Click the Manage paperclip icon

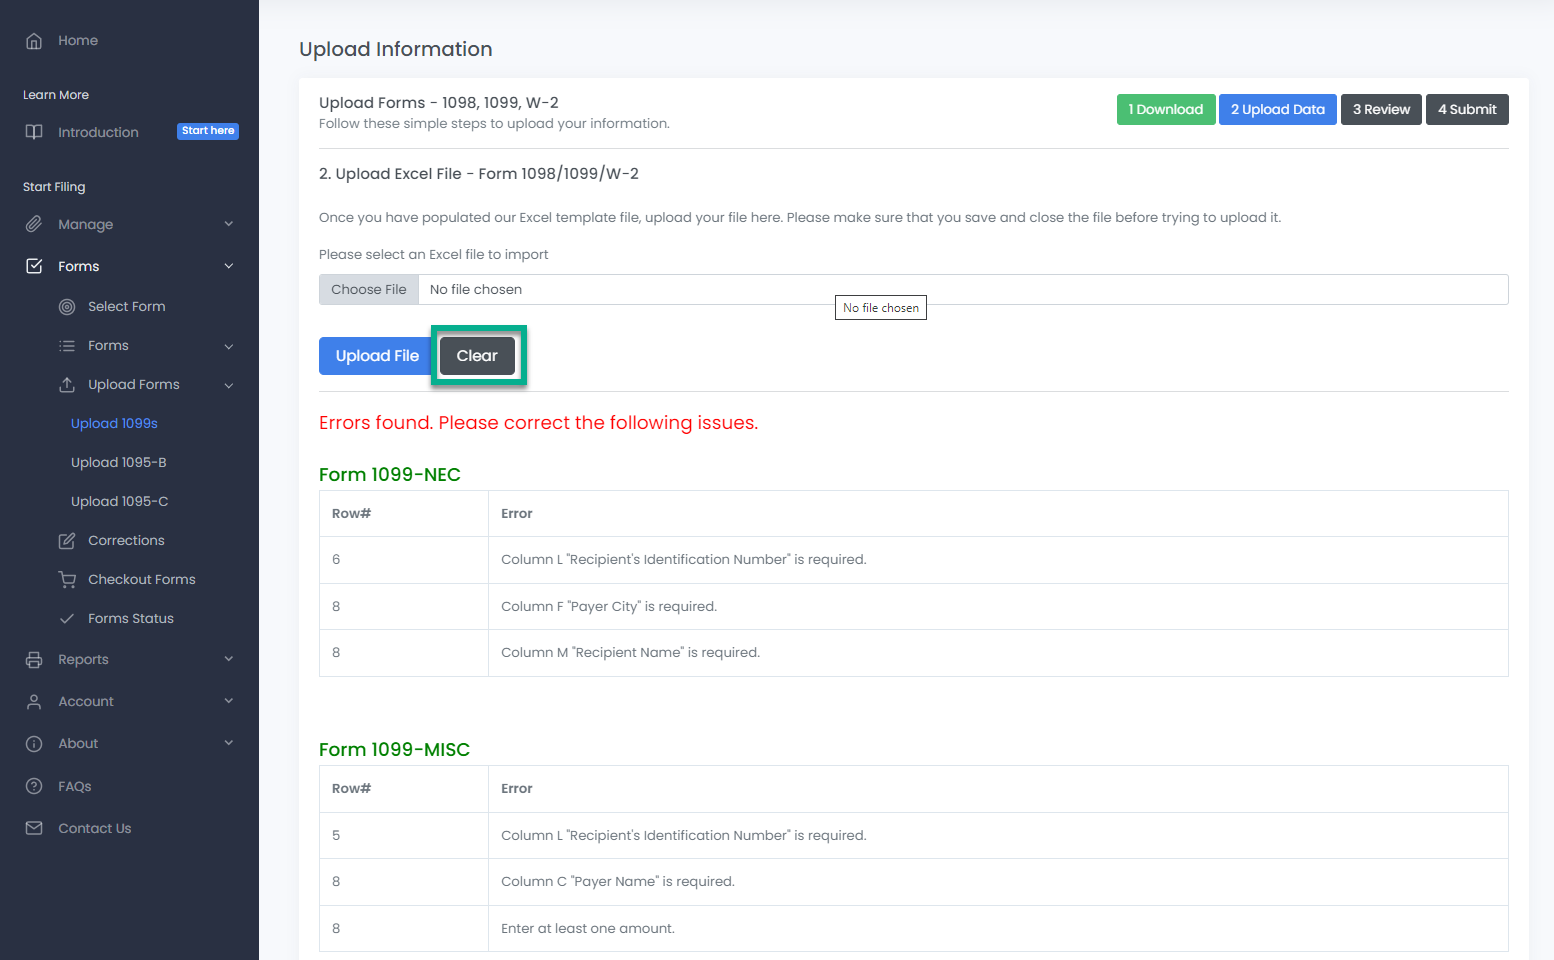[x=34, y=224]
